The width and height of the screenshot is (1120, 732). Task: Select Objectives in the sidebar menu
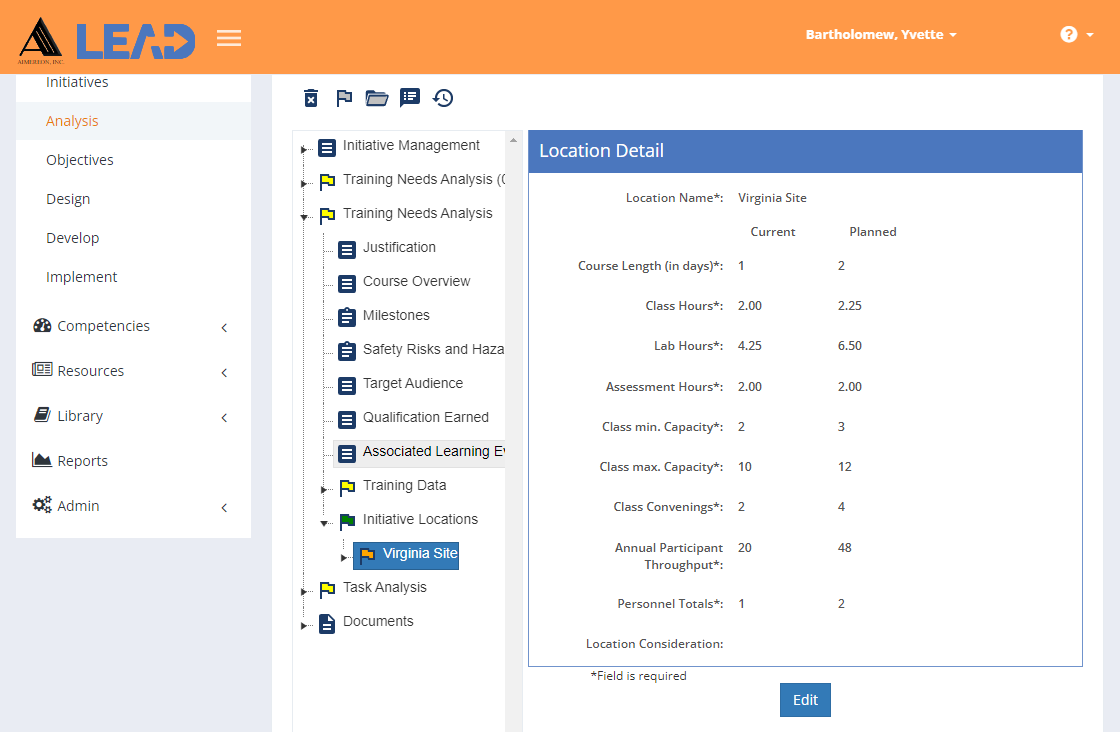[x=80, y=160]
